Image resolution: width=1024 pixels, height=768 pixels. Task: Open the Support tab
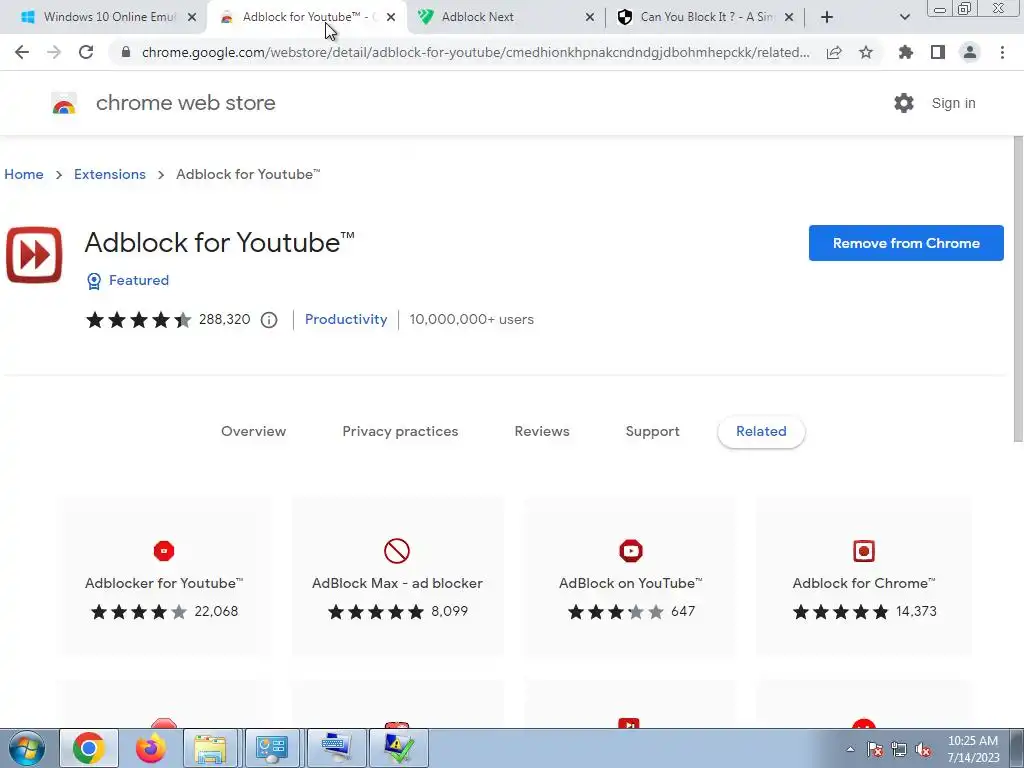tap(652, 431)
